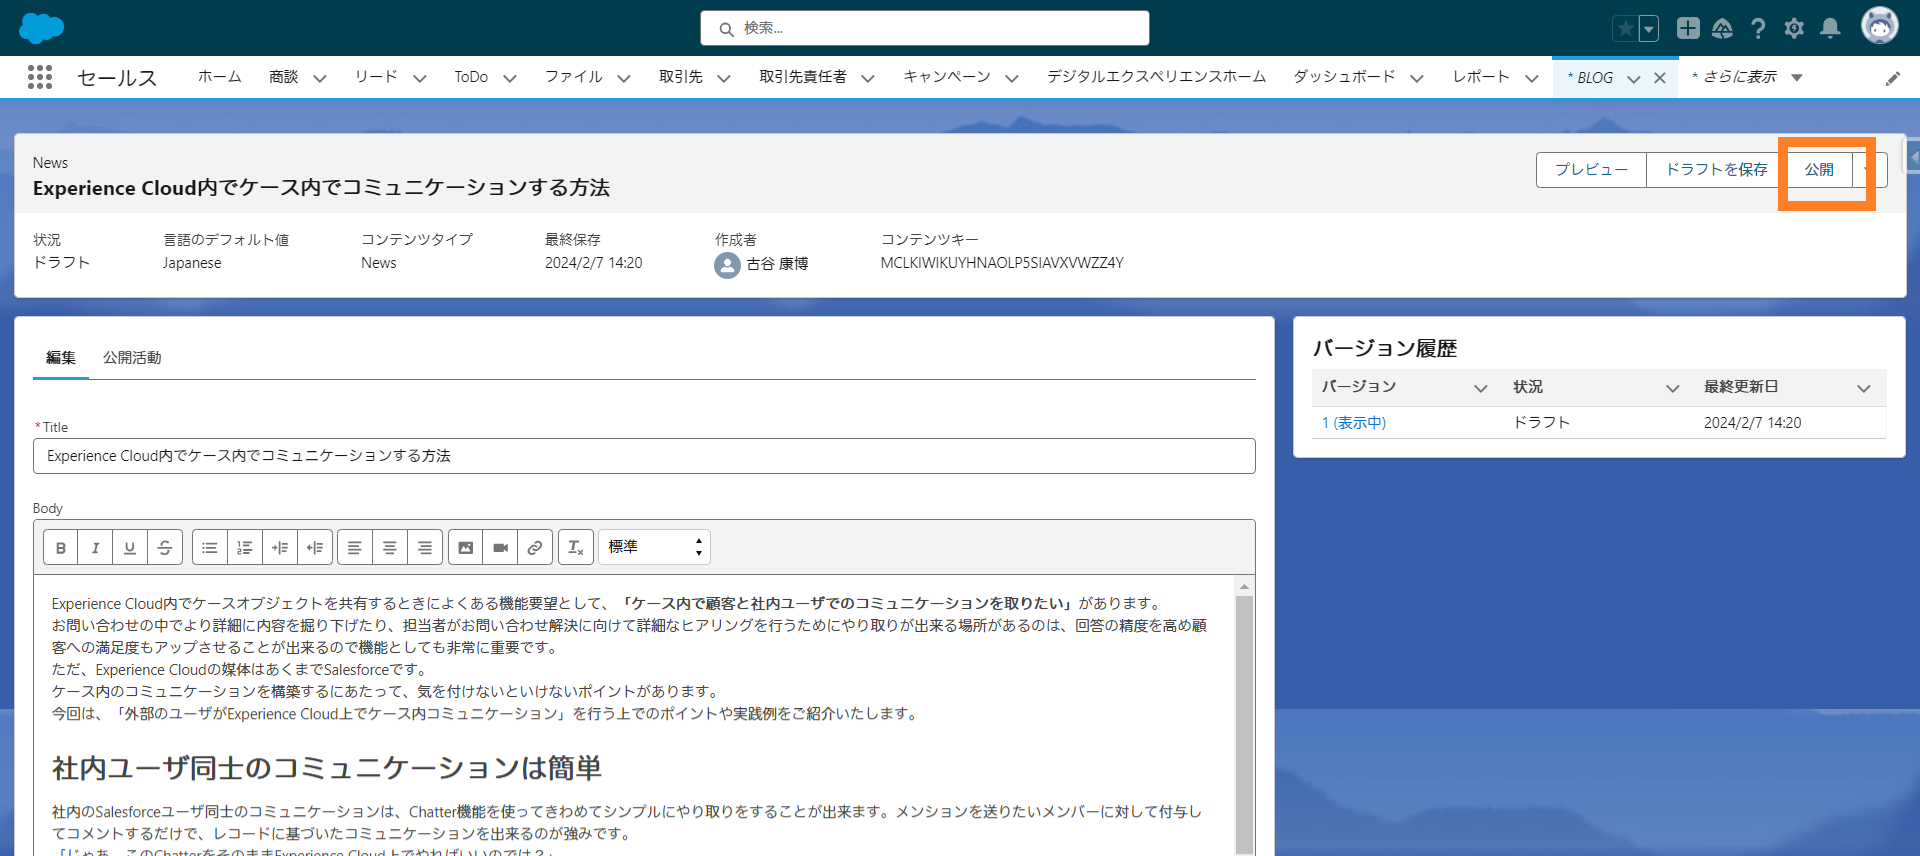Expand the 取引先責任者 tab dropdown chevron
Viewport: 1920px width, 856px height.
click(x=868, y=78)
